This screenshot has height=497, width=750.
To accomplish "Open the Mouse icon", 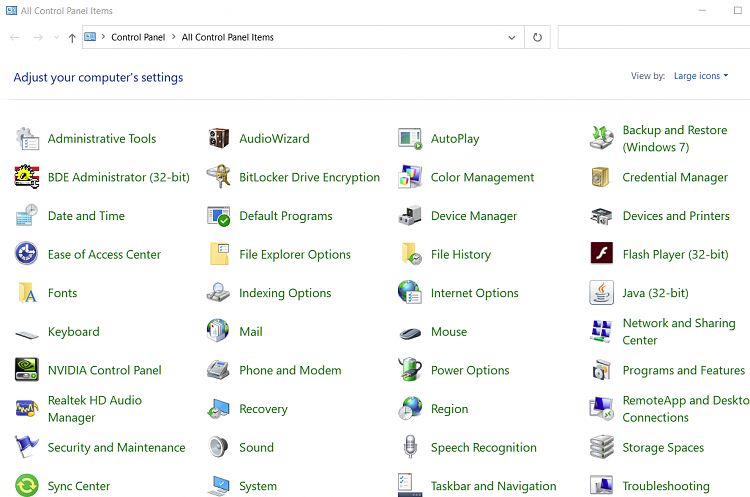I will (x=410, y=333).
